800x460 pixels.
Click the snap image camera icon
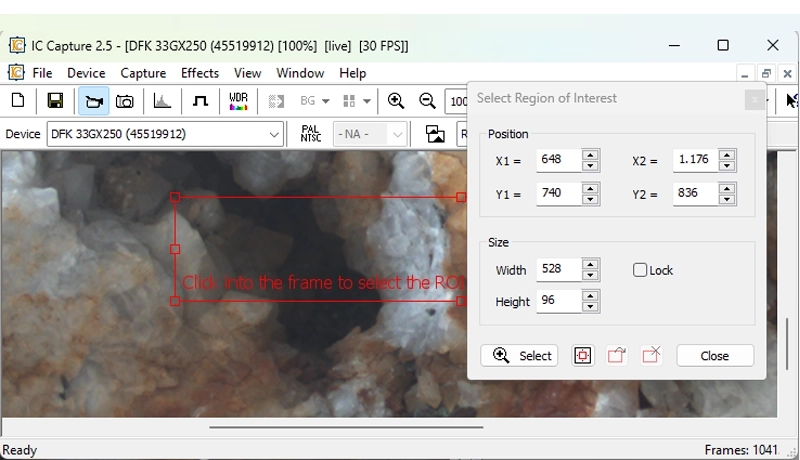pos(125,101)
